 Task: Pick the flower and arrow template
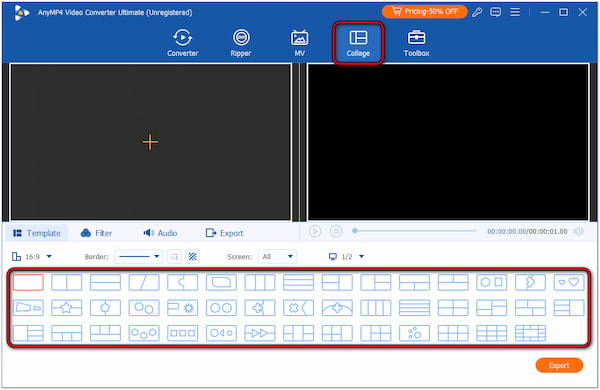click(x=298, y=308)
